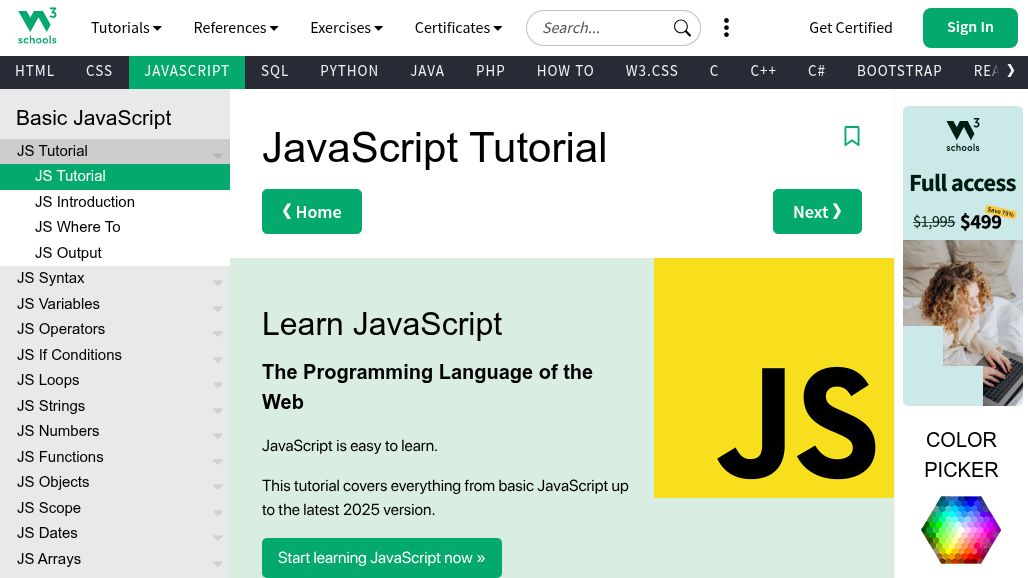
Task: Open the hexagonal color picker
Action: (x=960, y=529)
